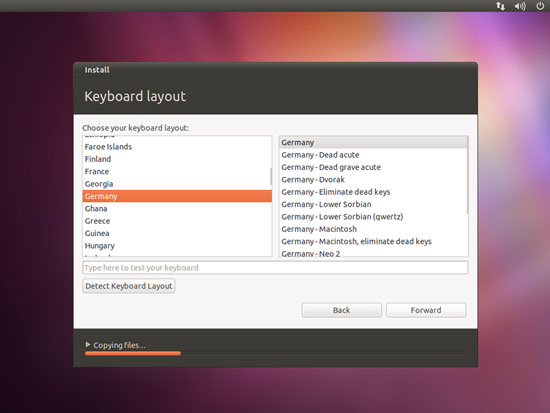This screenshot has width=550, height=413.
Task: Click Detect Keyboard Layout button
Action: click(129, 286)
